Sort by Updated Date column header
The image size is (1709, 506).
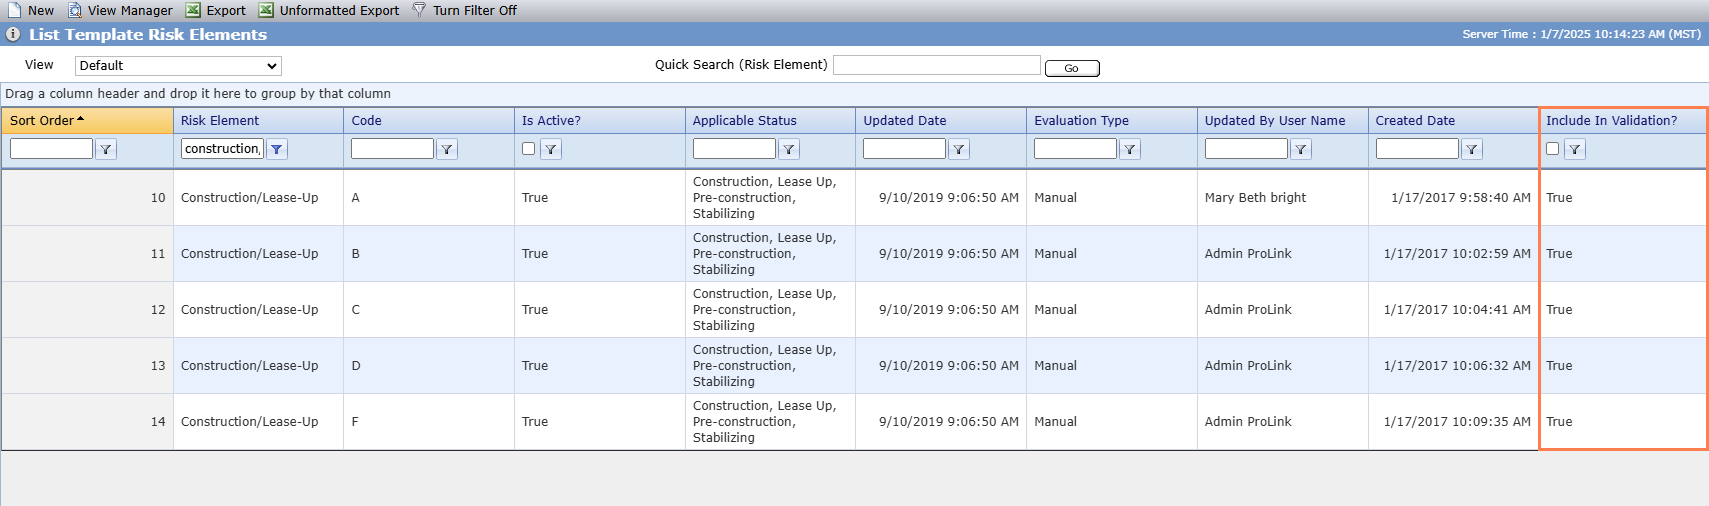(x=905, y=120)
